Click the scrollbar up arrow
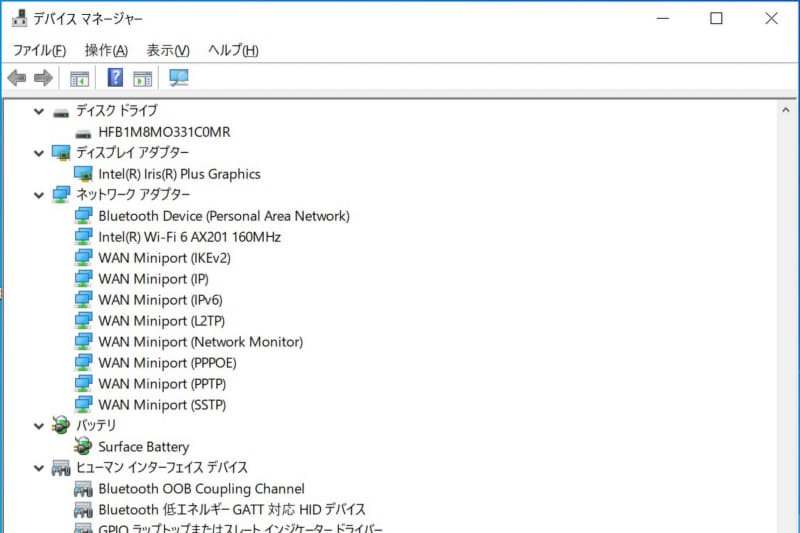 (x=786, y=110)
